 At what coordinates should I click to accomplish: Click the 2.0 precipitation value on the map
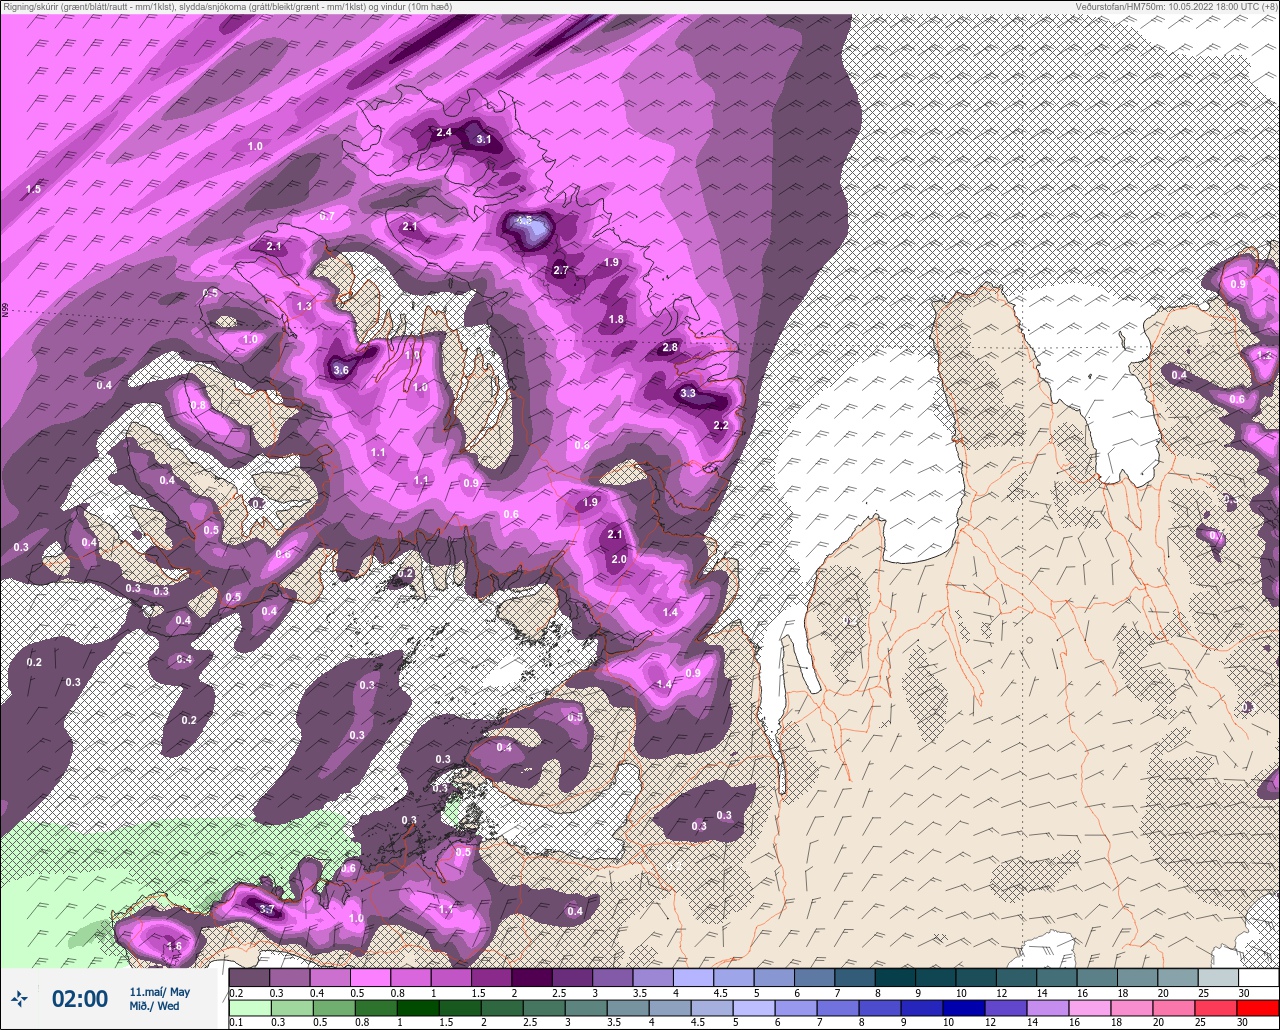pyautogui.click(x=619, y=559)
